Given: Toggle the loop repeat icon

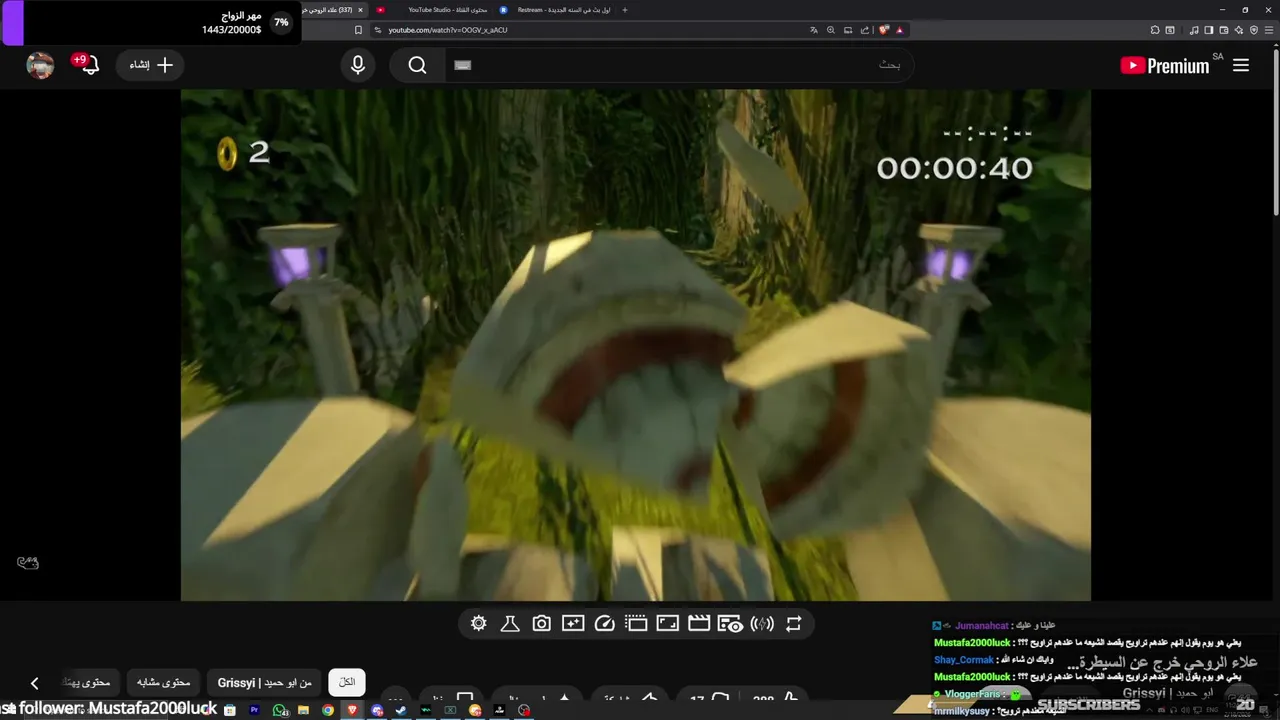Looking at the screenshot, I should (x=794, y=624).
